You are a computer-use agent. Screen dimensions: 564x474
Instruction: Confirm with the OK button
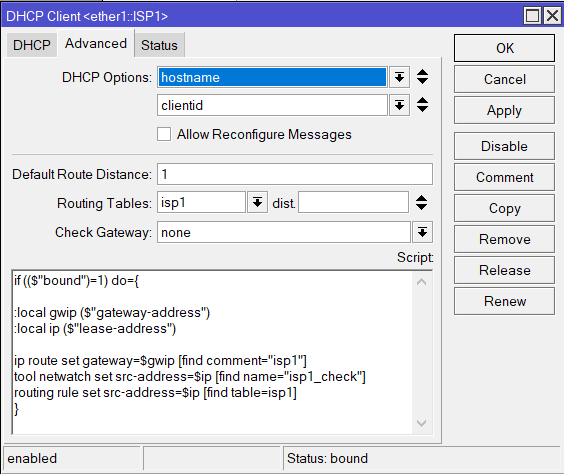point(504,48)
